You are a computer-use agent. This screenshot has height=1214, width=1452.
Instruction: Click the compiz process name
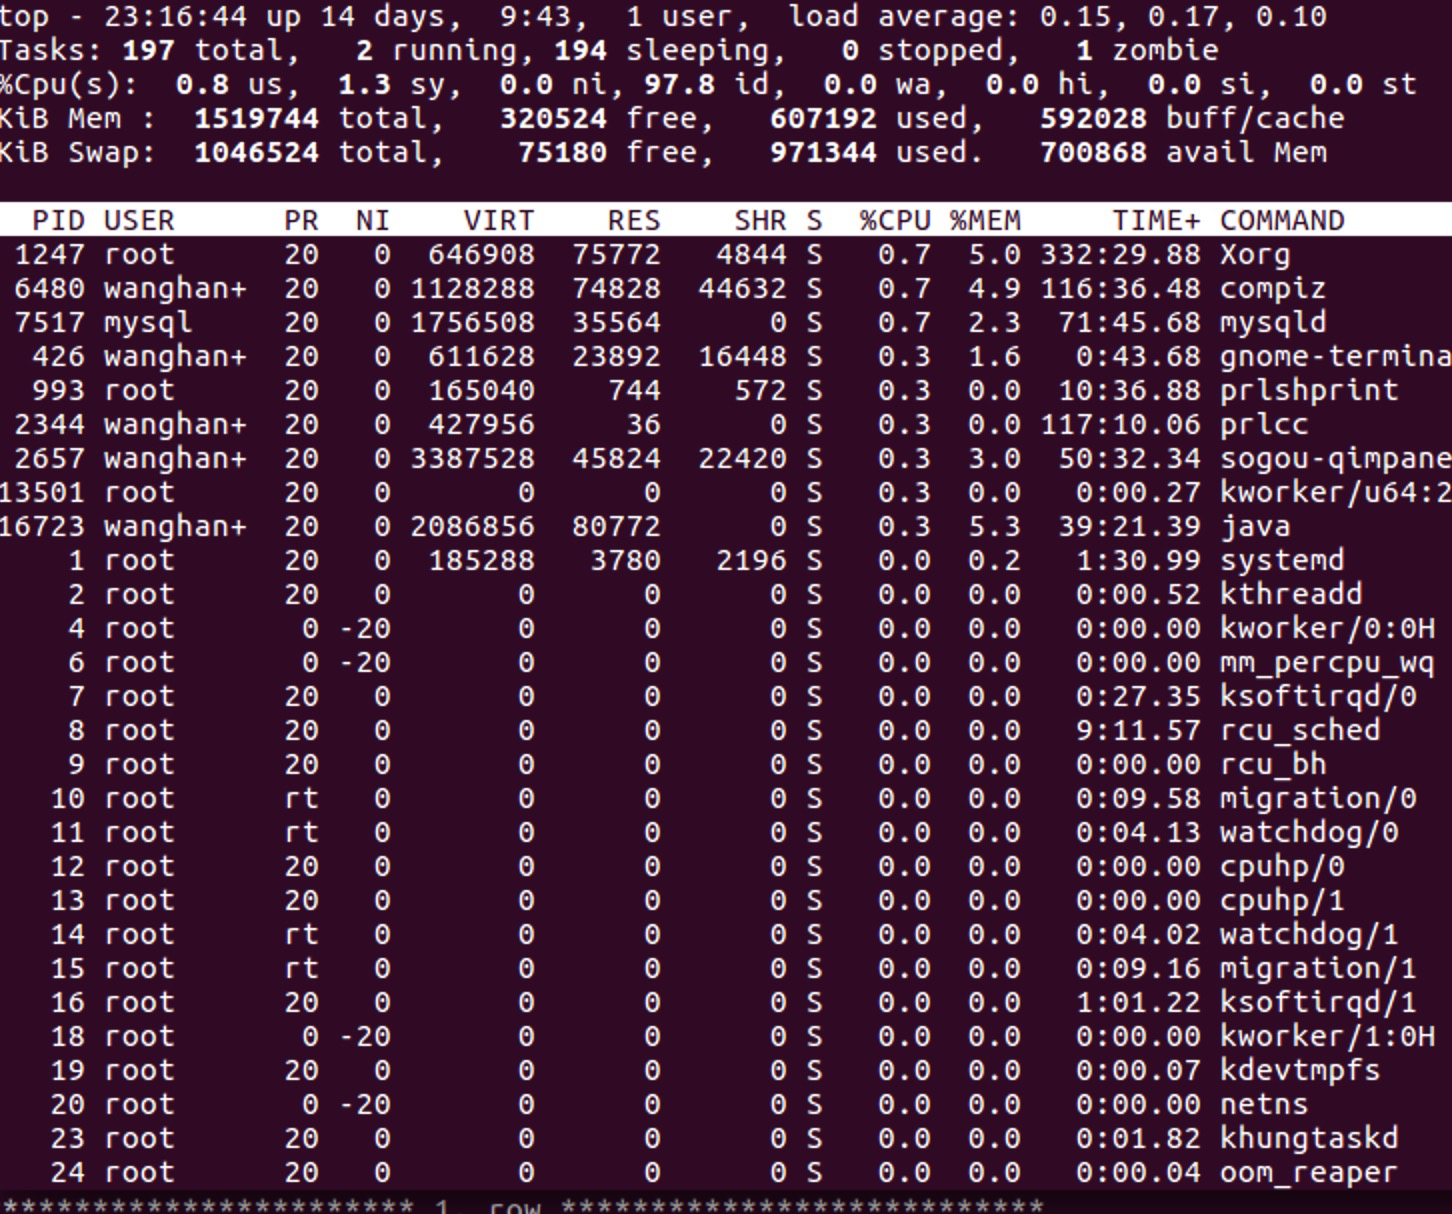click(1273, 289)
